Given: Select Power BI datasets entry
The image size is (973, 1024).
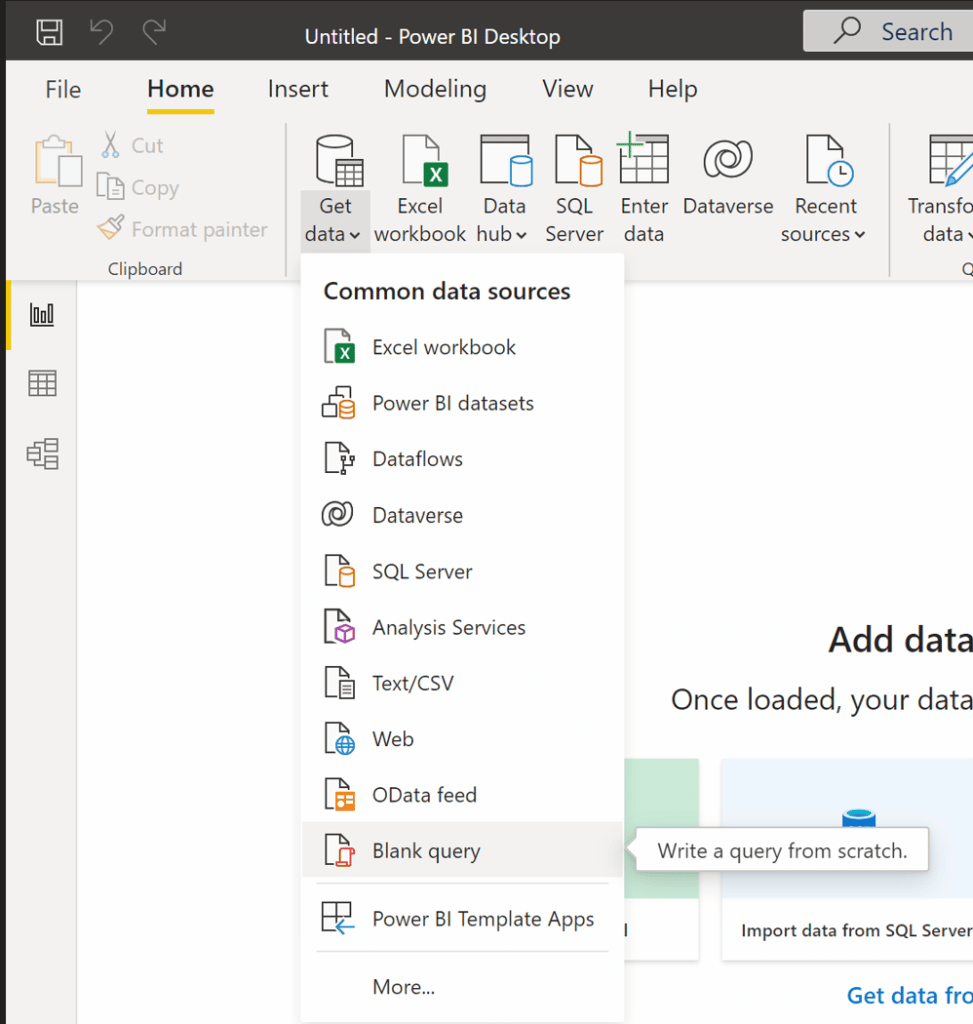Looking at the screenshot, I should [462, 402].
